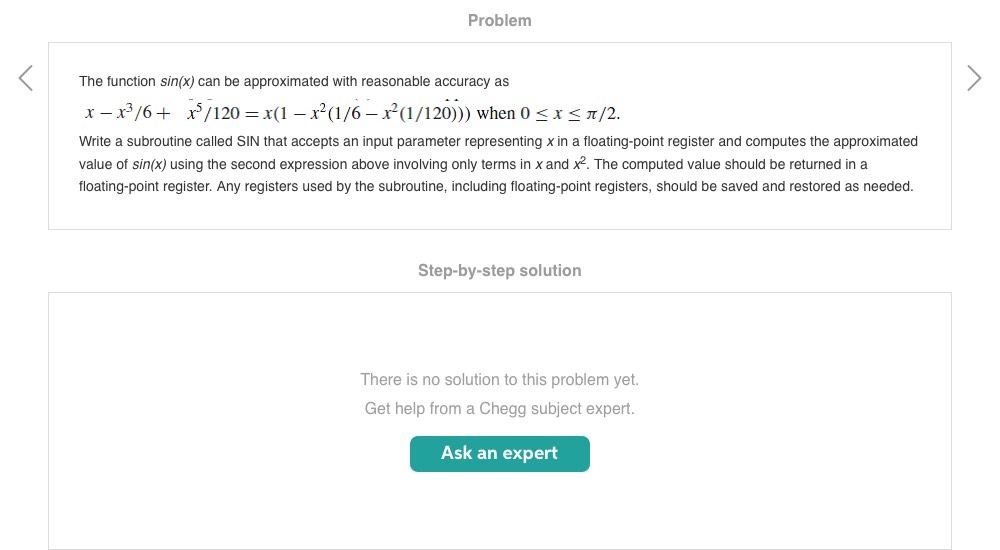Click the italic 'sin(x)' in first sentence
The height and width of the screenshot is (550, 1000).
[x=177, y=81]
